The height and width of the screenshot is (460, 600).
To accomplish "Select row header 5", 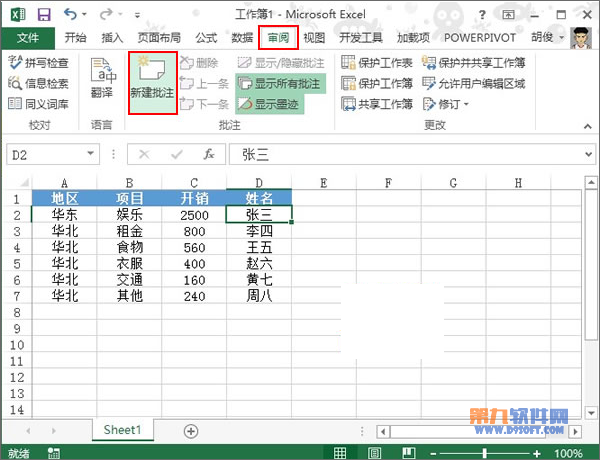I will pyautogui.click(x=17, y=264).
